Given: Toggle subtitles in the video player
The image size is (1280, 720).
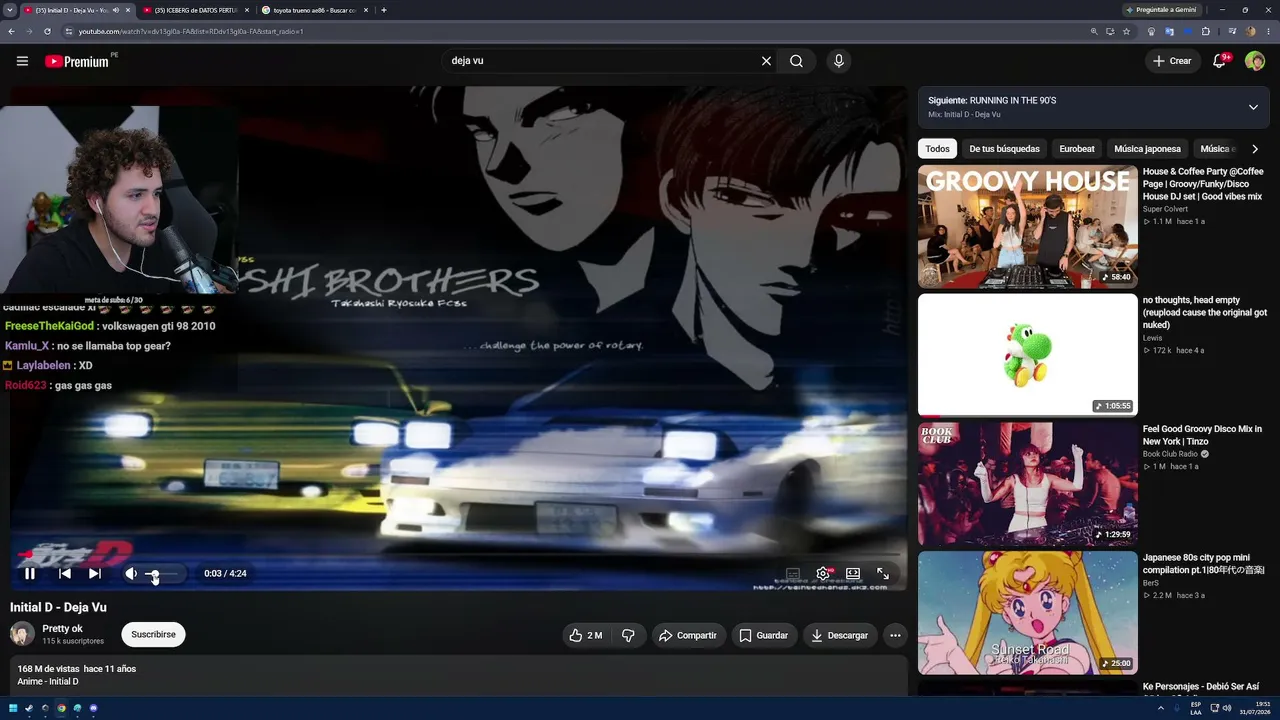Looking at the screenshot, I should [x=793, y=574].
